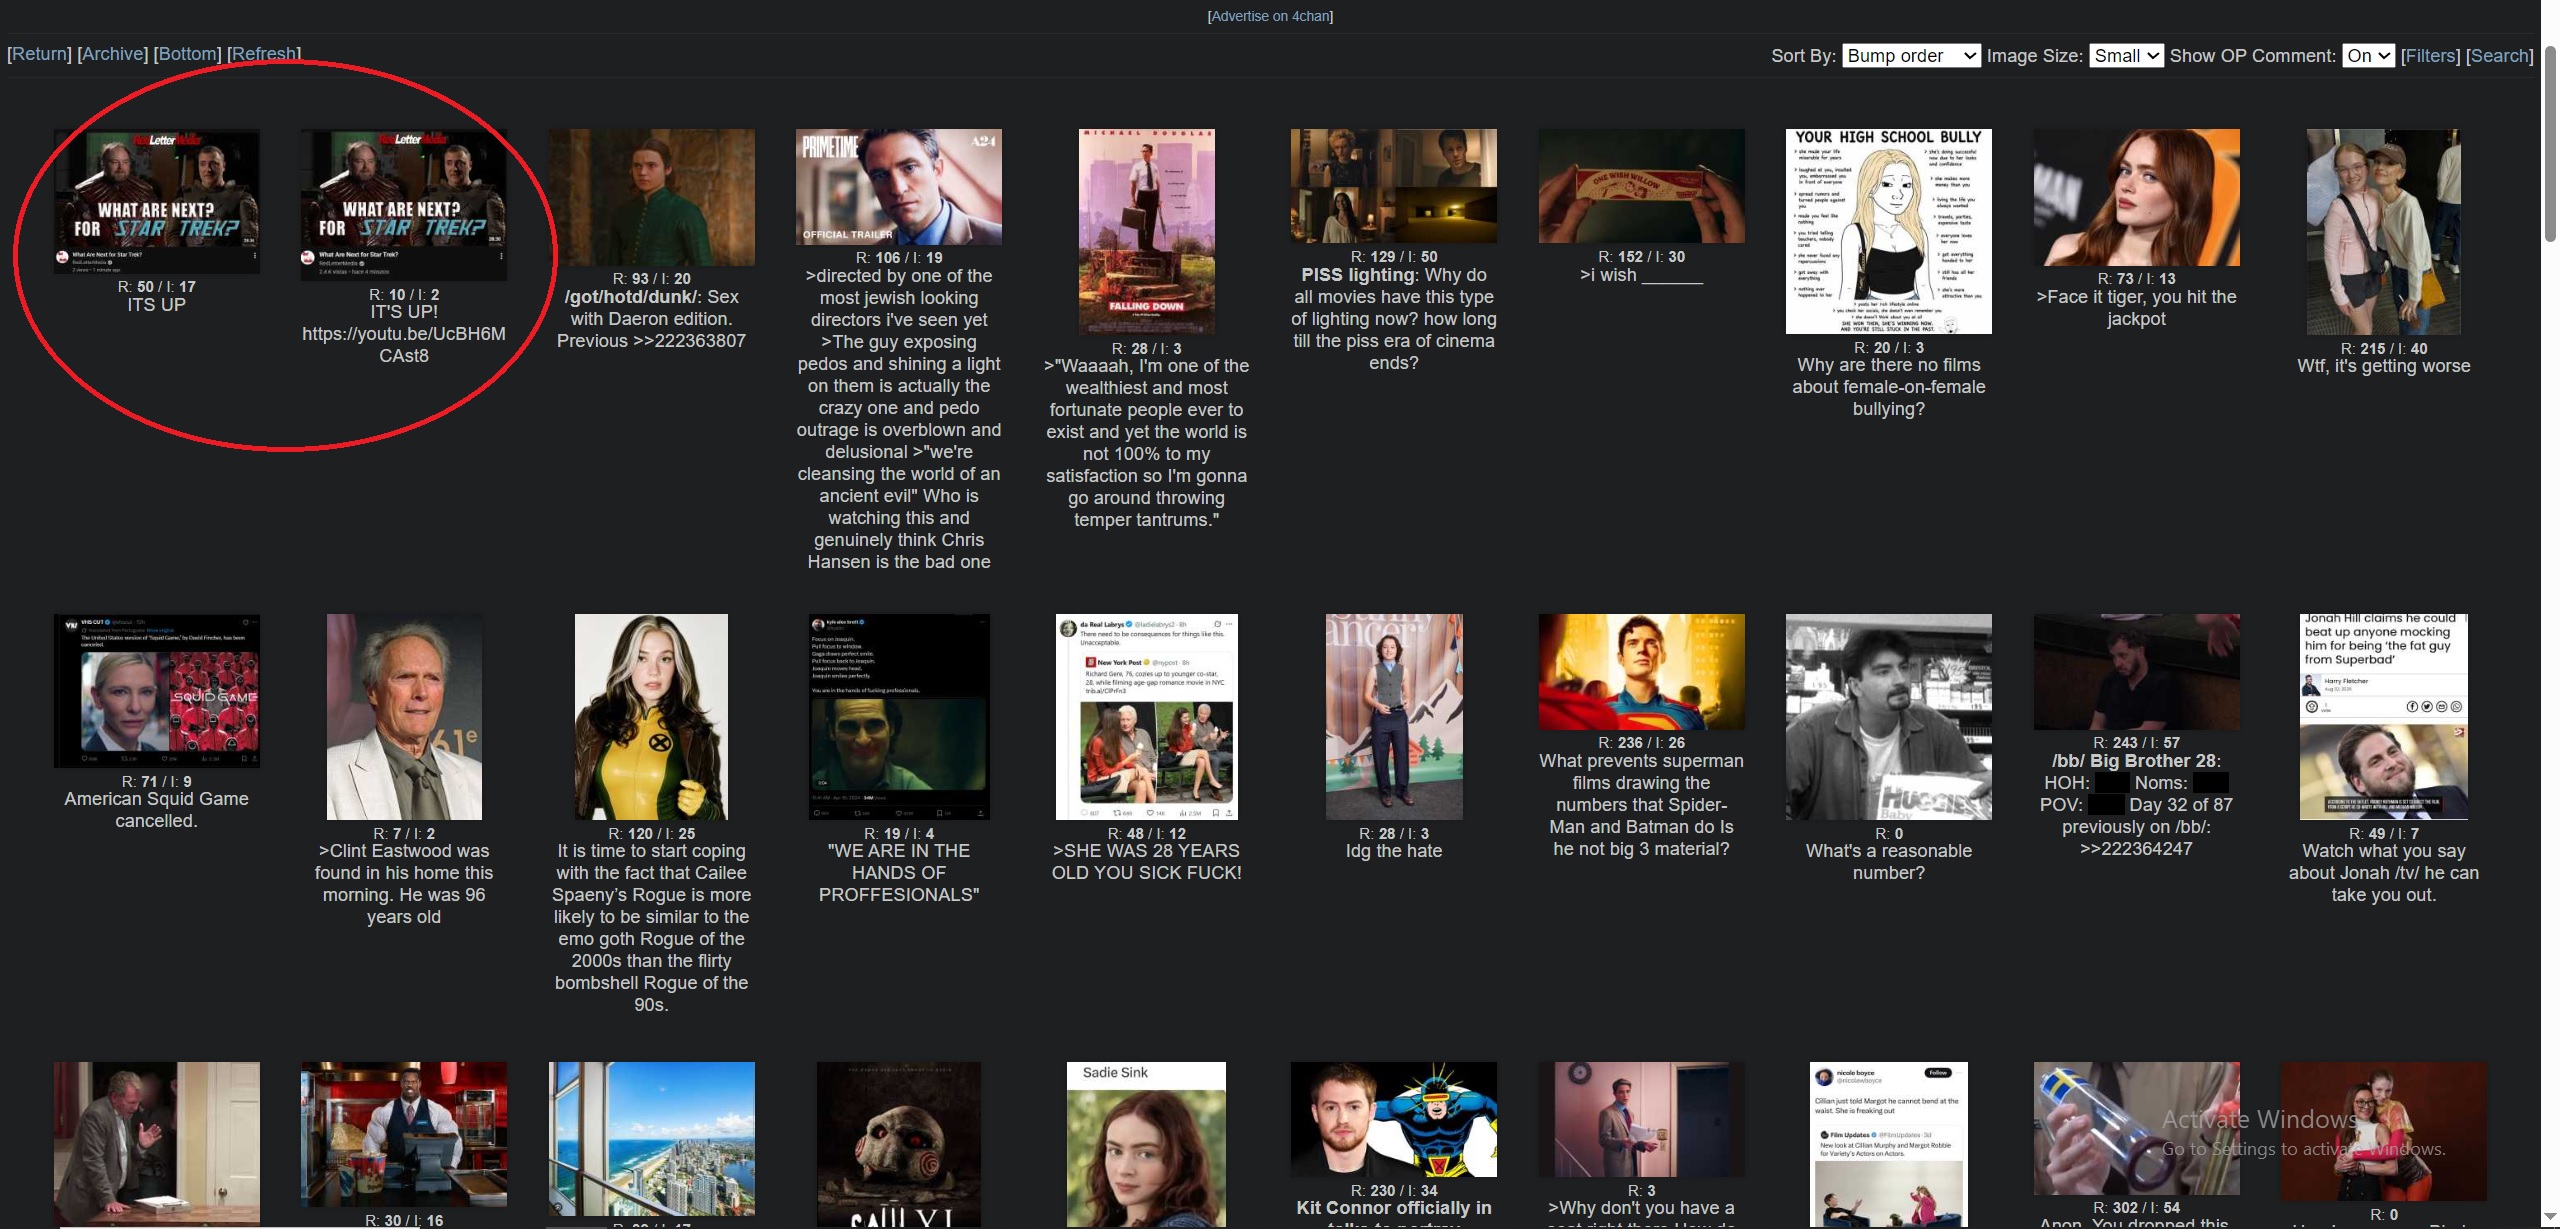
Task: Open the Show OP Comment dropdown
Action: (x=2368, y=56)
